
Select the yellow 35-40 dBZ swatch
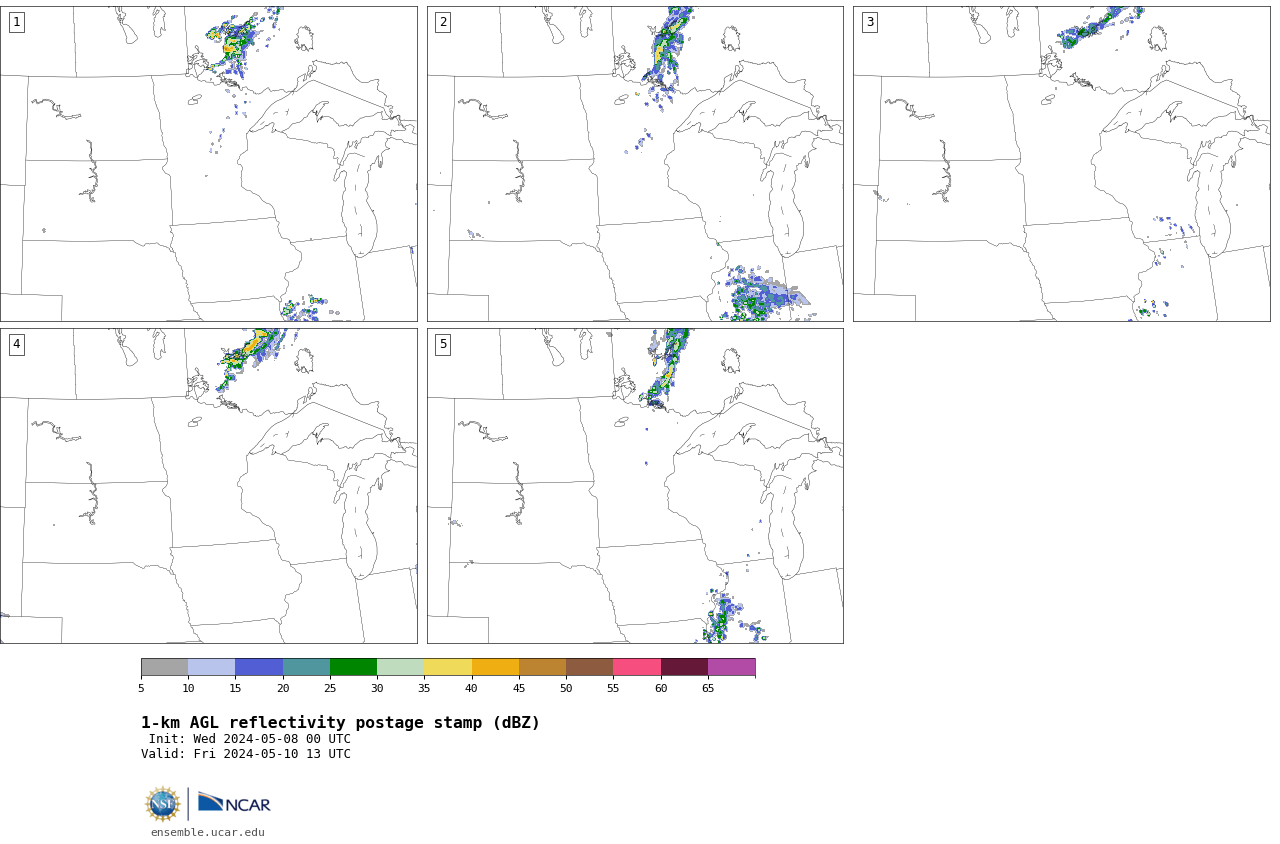(x=448, y=667)
